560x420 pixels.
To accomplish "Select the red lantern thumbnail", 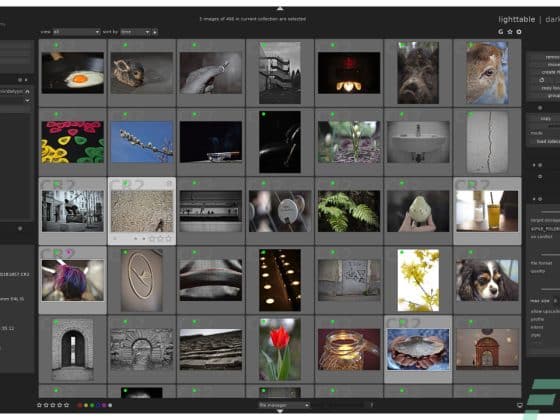I will click(349, 73).
